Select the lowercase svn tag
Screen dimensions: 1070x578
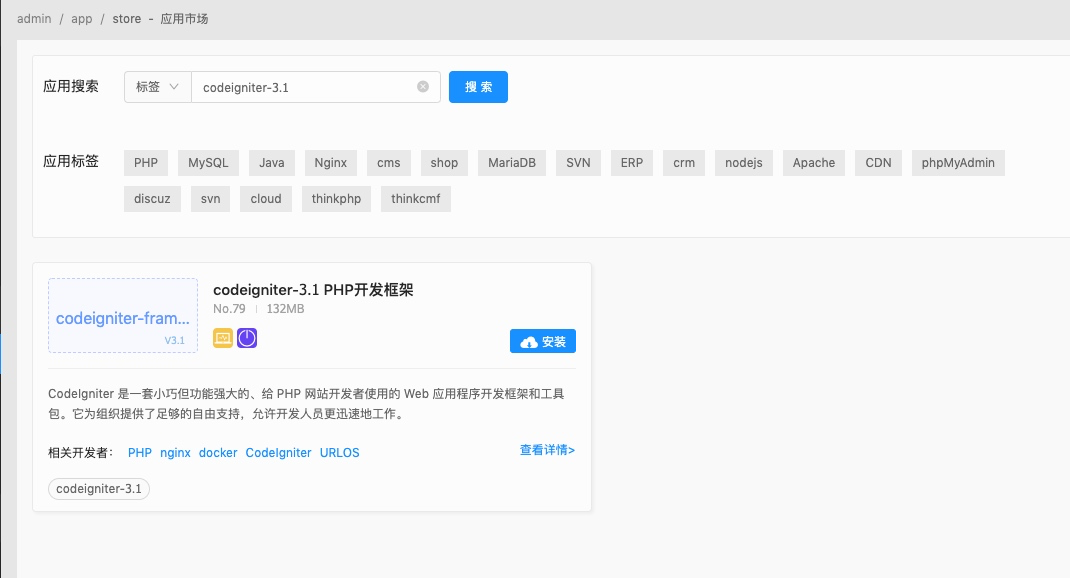click(x=210, y=199)
